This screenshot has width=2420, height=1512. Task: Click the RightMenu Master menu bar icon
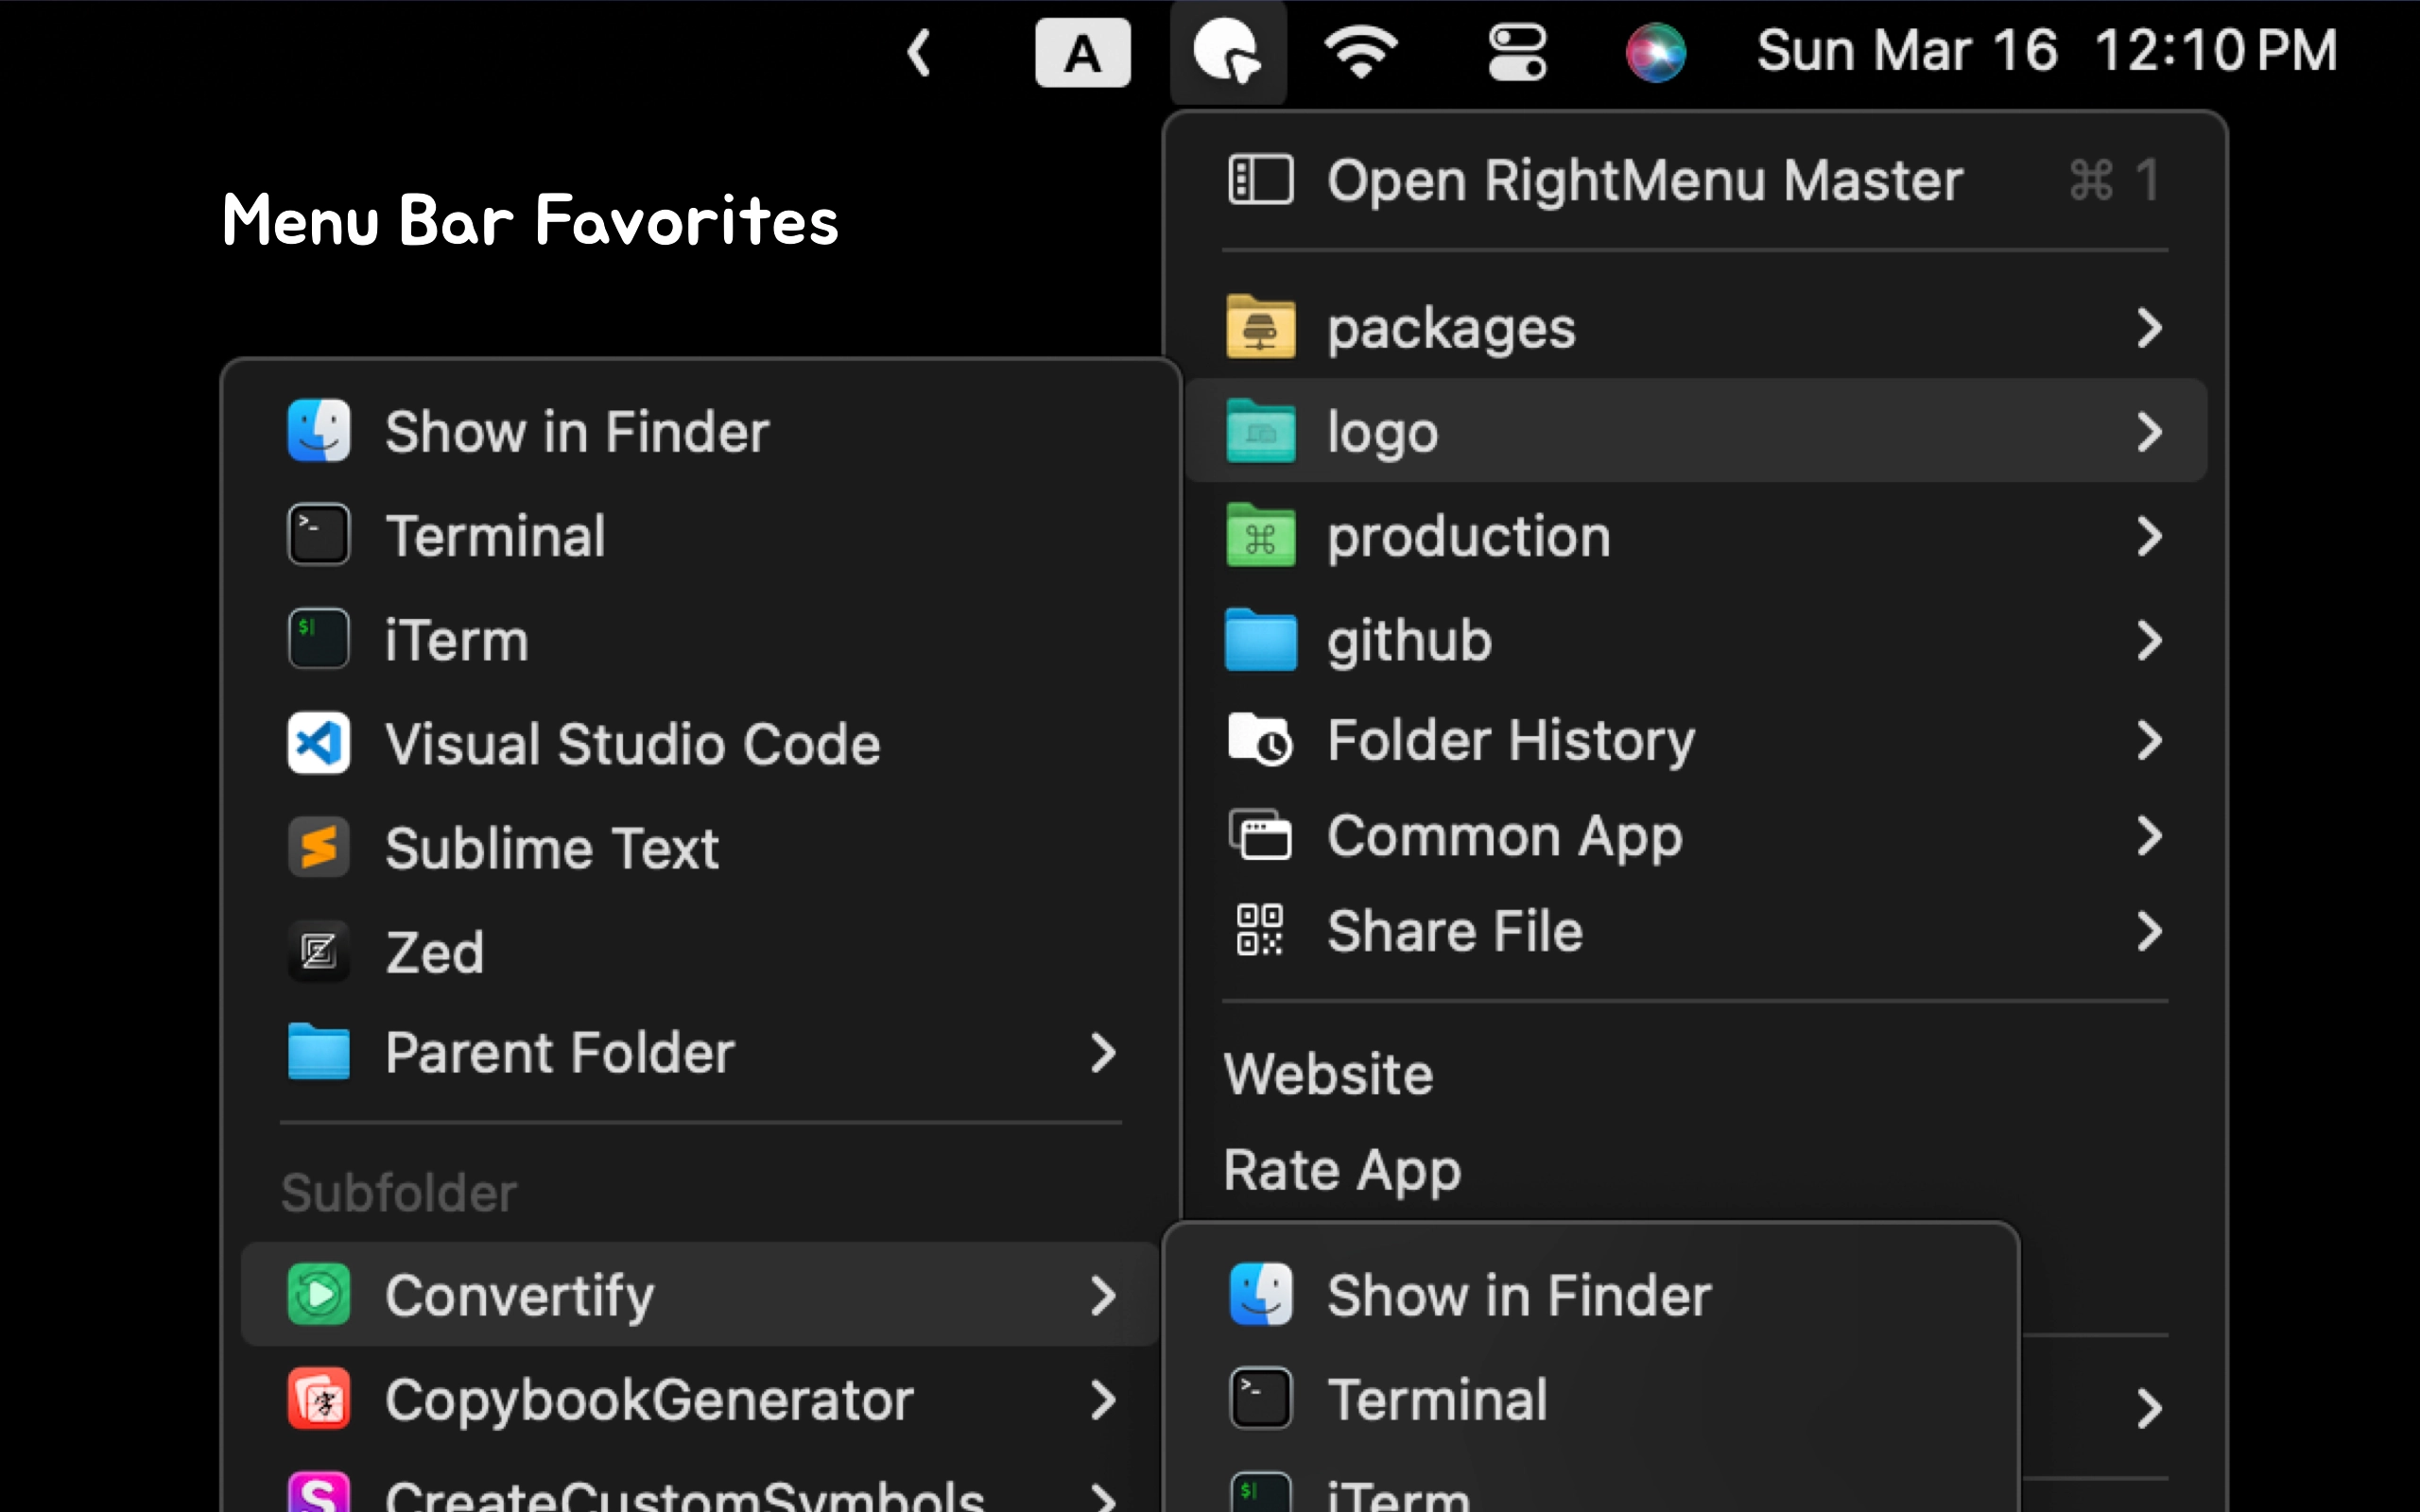click(1227, 51)
